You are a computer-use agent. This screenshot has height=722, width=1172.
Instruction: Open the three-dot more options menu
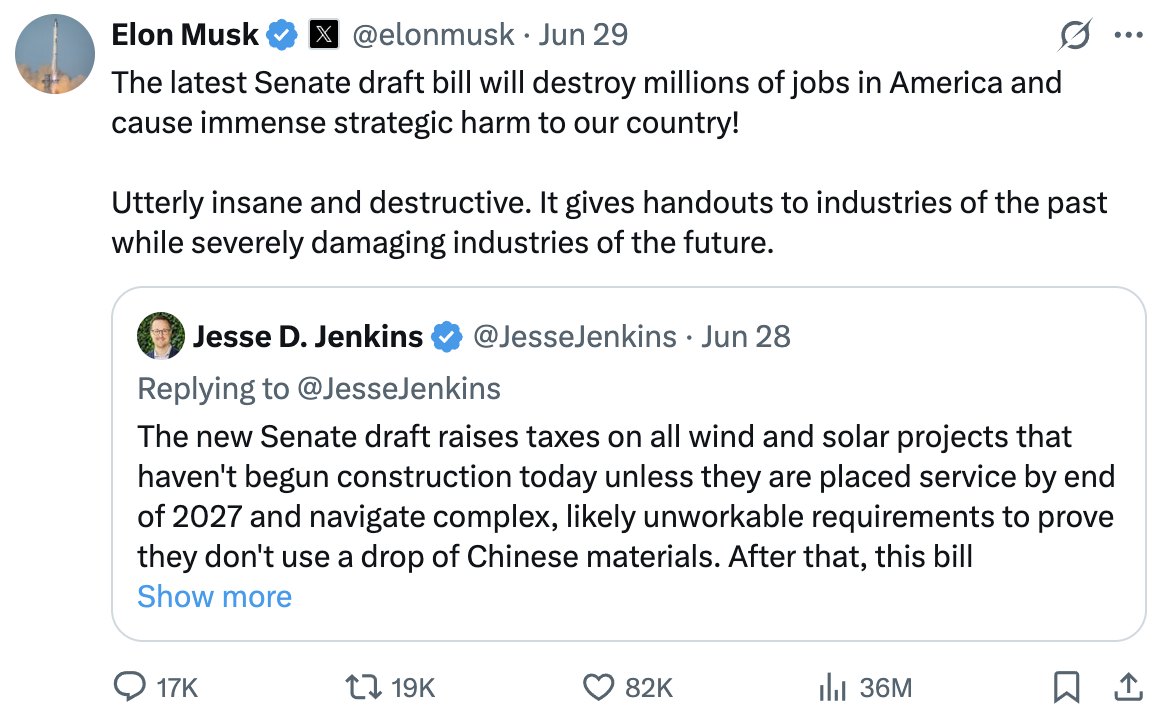[x=1128, y=33]
